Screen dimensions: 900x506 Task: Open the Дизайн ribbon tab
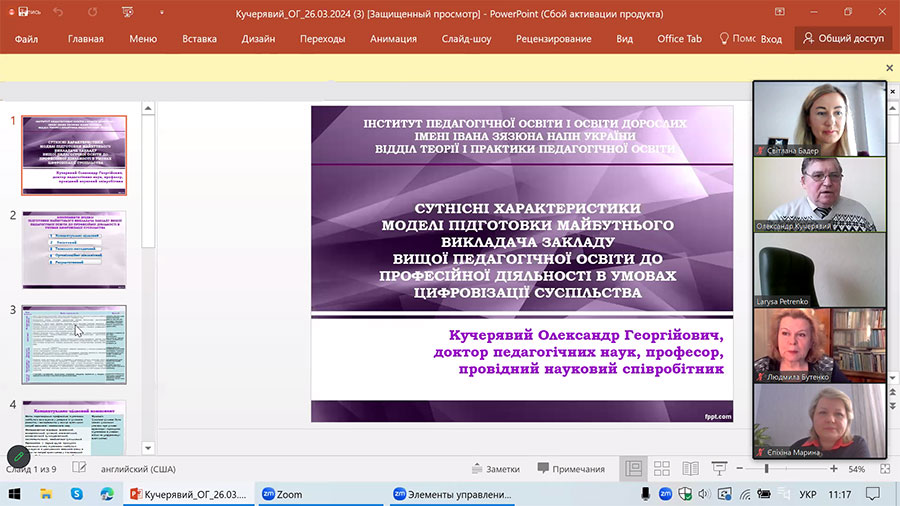click(258, 39)
